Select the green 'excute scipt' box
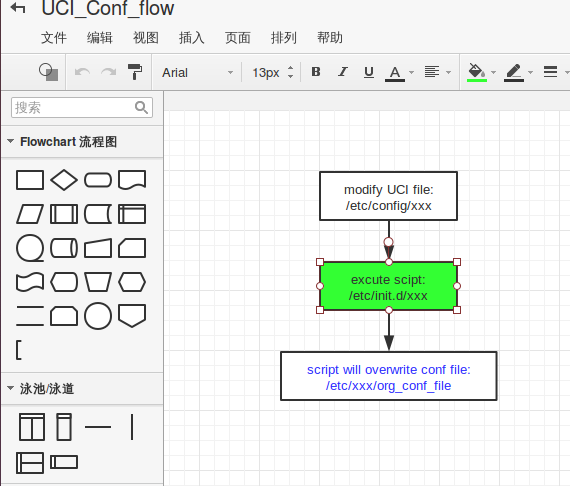Viewport: 570px width, 486px height. click(388, 286)
